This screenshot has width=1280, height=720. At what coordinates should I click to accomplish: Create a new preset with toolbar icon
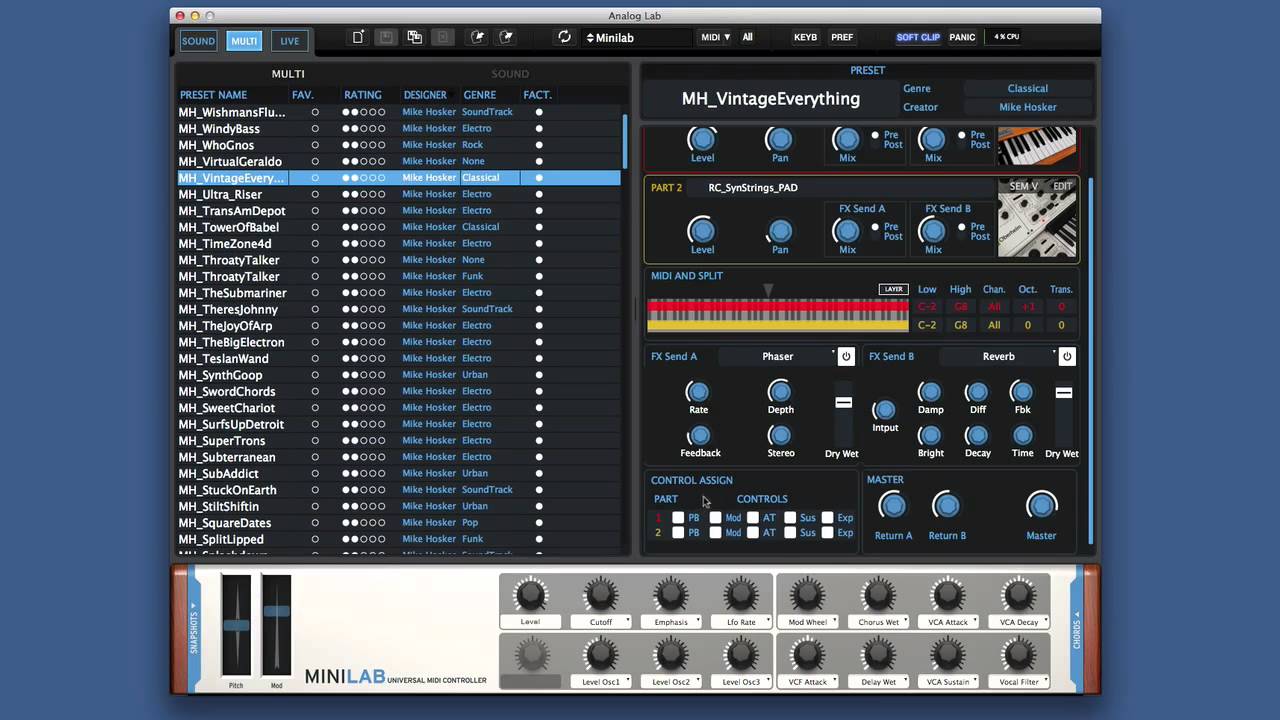358,37
